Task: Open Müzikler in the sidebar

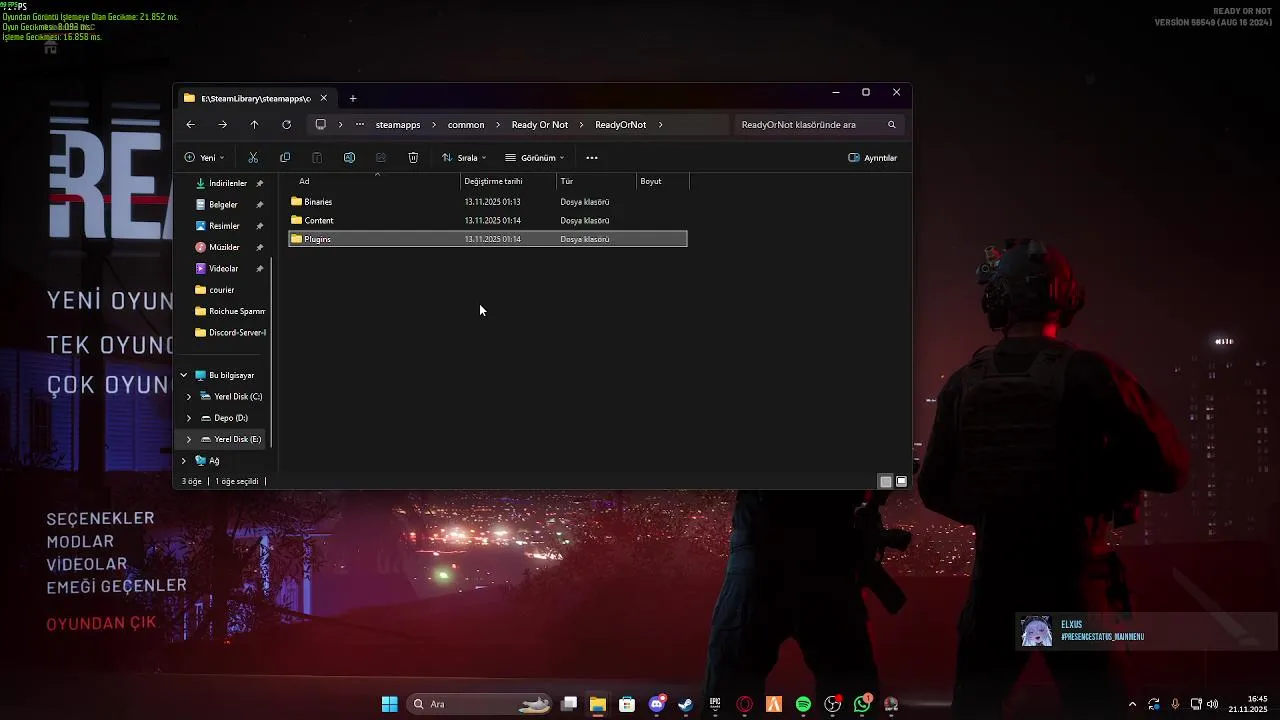Action: click(224, 247)
